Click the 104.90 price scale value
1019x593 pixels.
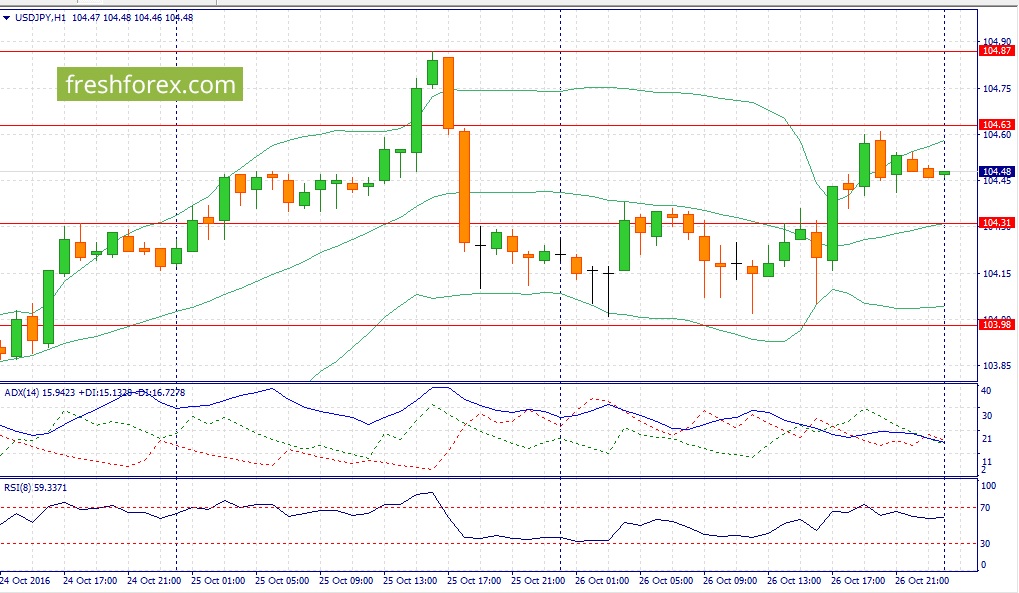pyautogui.click(x=993, y=42)
